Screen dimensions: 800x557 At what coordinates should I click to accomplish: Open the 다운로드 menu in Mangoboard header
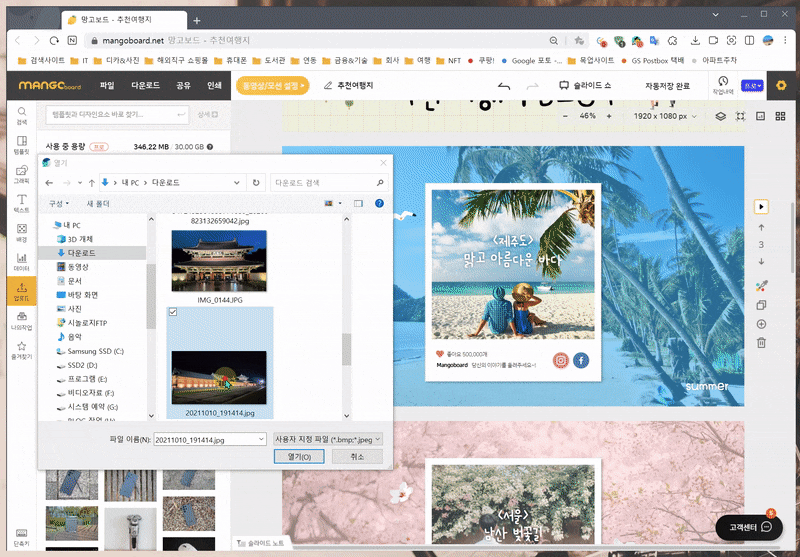pos(145,85)
